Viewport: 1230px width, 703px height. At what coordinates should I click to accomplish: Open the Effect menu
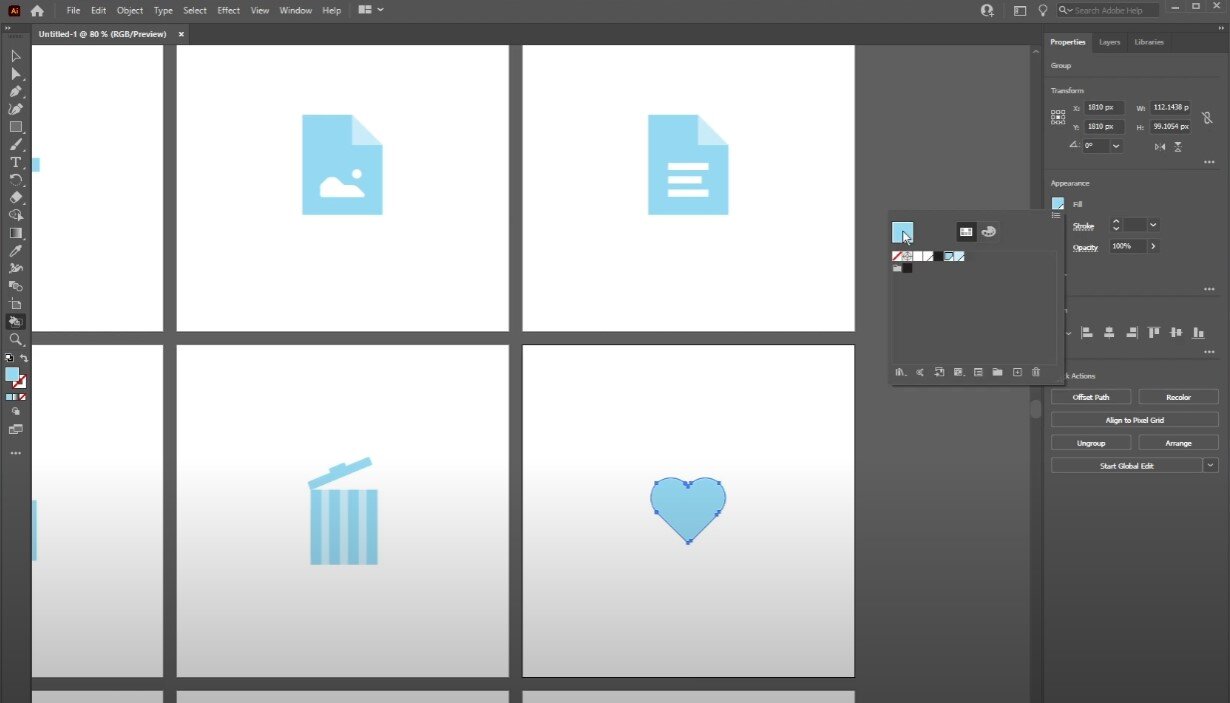pos(228,11)
